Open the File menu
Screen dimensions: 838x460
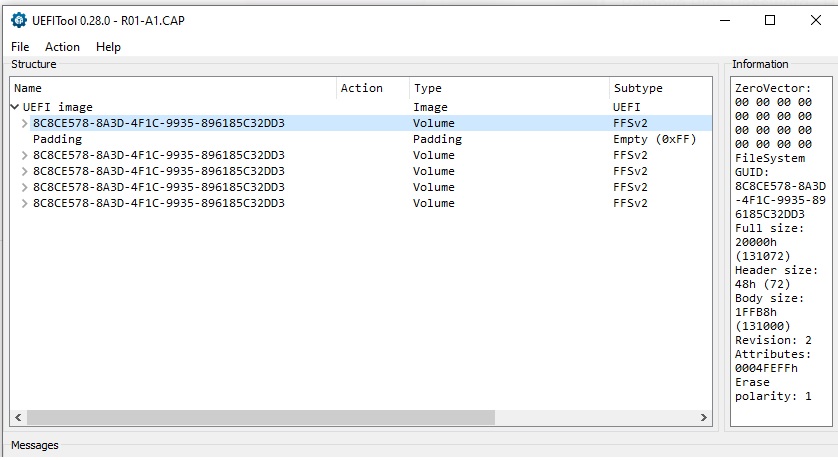point(20,47)
